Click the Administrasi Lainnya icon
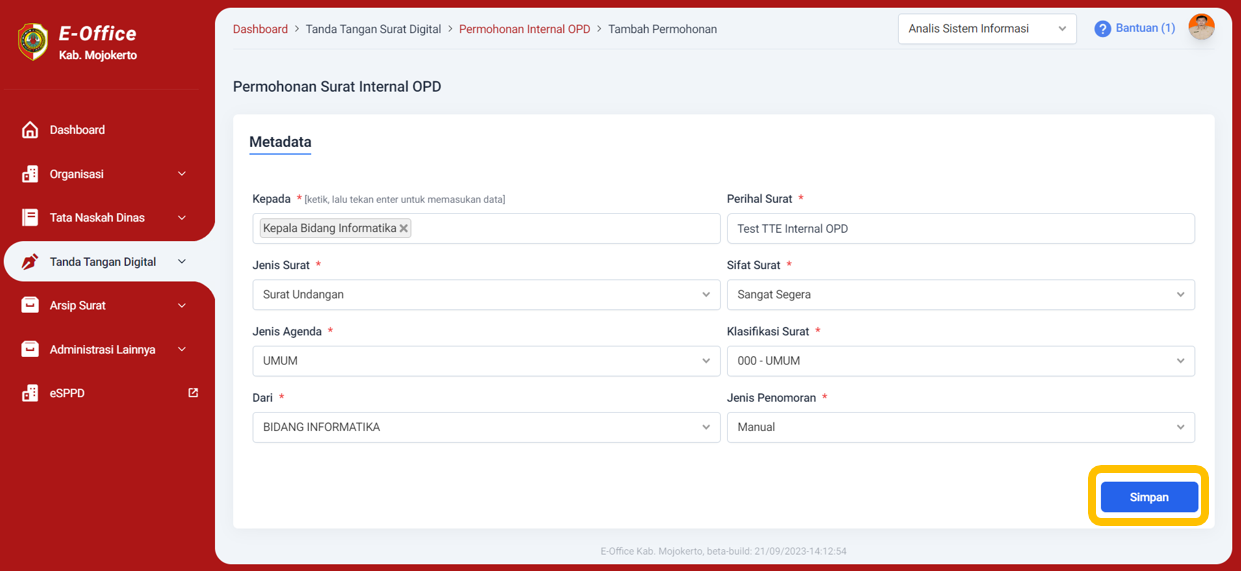This screenshot has height=571, width=1241. 30,350
